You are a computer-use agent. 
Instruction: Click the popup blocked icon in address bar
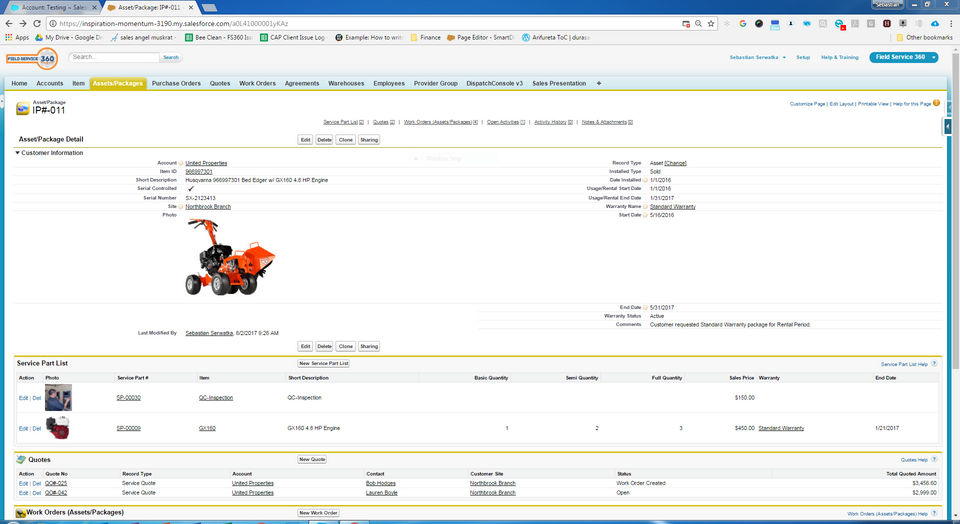pyautogui.click(x=686, y=23)
